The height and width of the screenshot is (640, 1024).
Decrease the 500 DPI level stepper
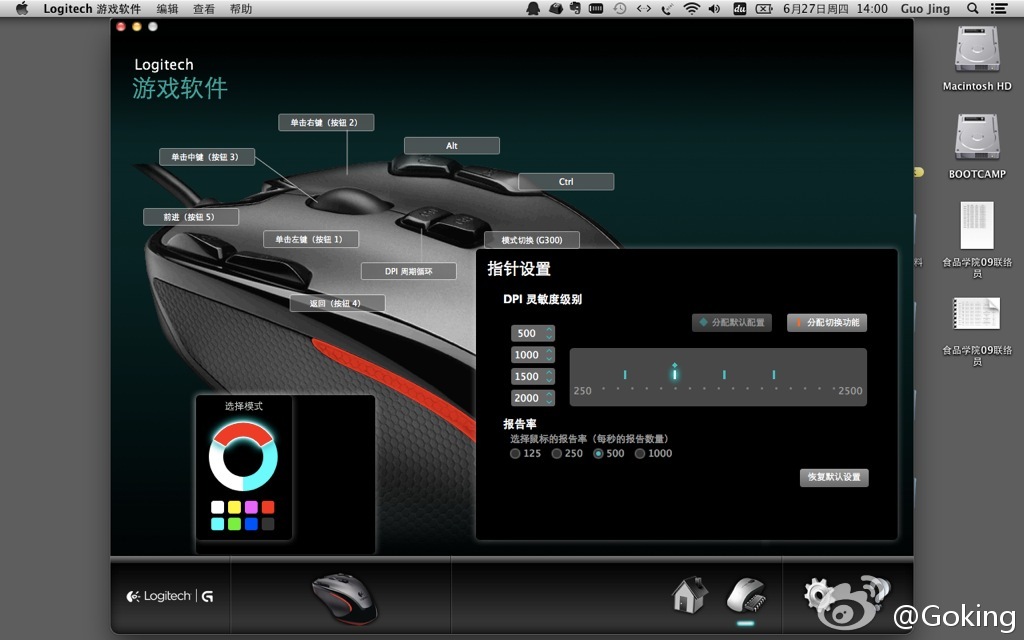pyautogui.click(x=549, y=337)
